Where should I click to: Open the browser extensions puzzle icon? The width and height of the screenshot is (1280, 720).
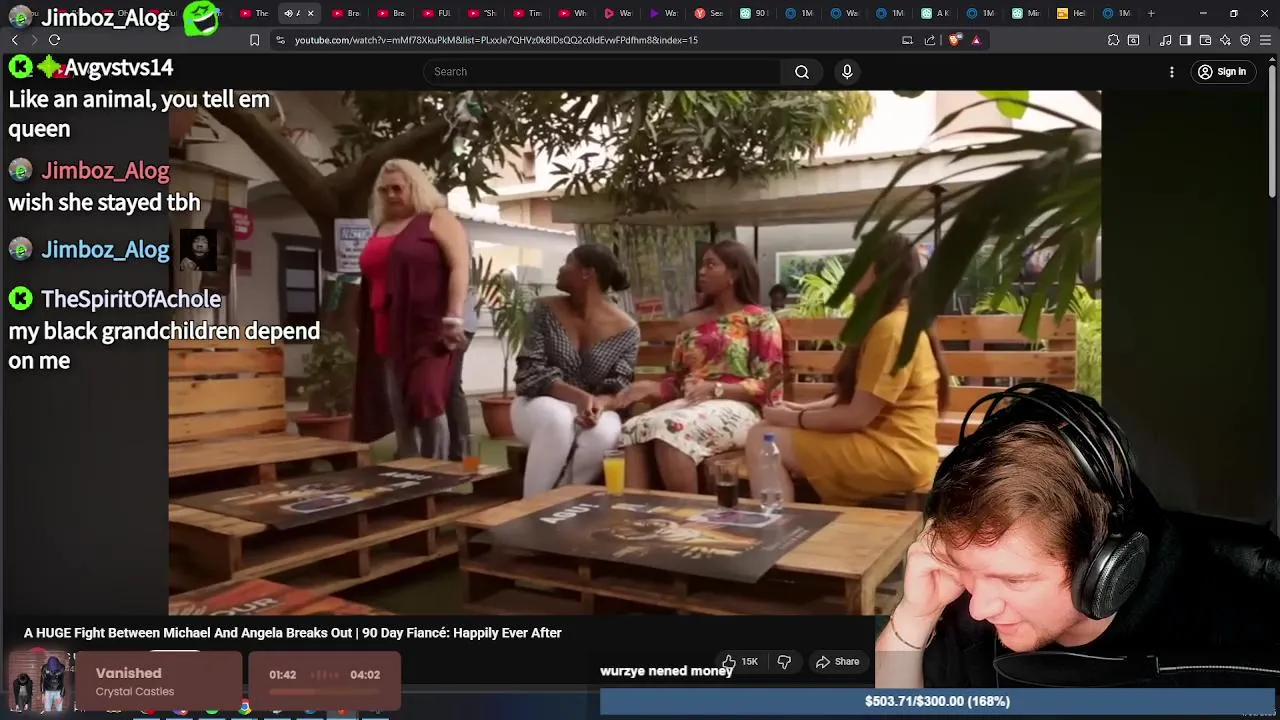point(1113,40)
